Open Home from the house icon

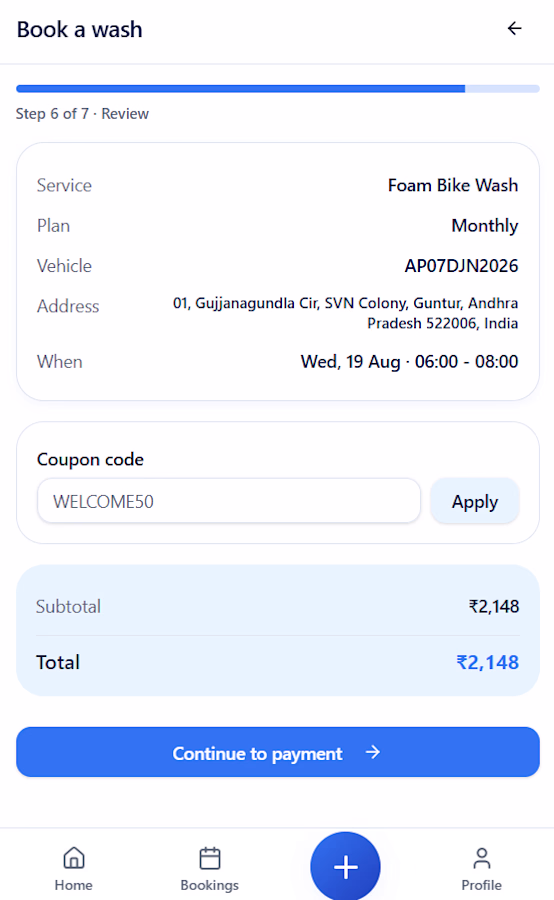click(73, 858)
